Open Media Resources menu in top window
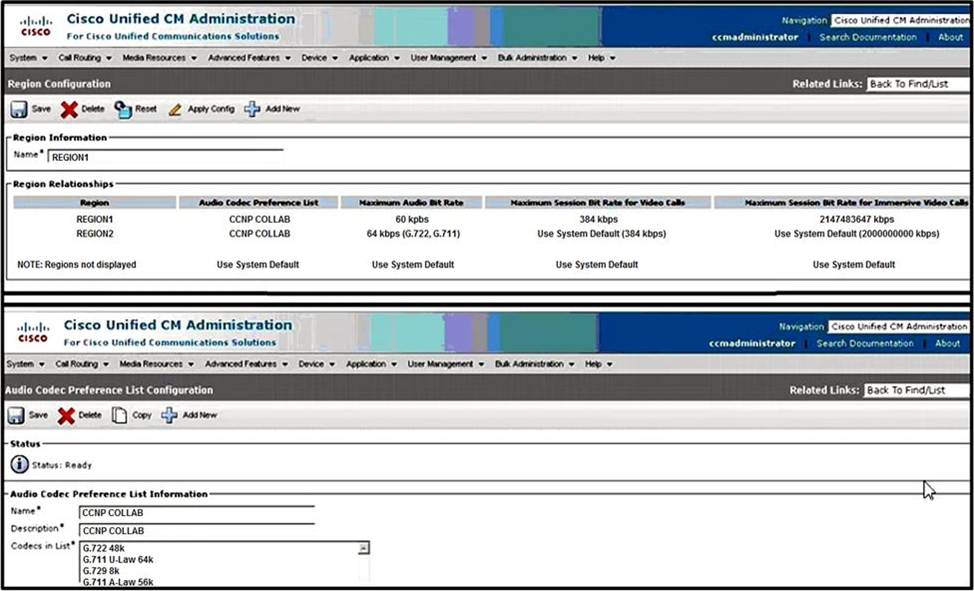974x591 pixels. [x=160, y=58]
